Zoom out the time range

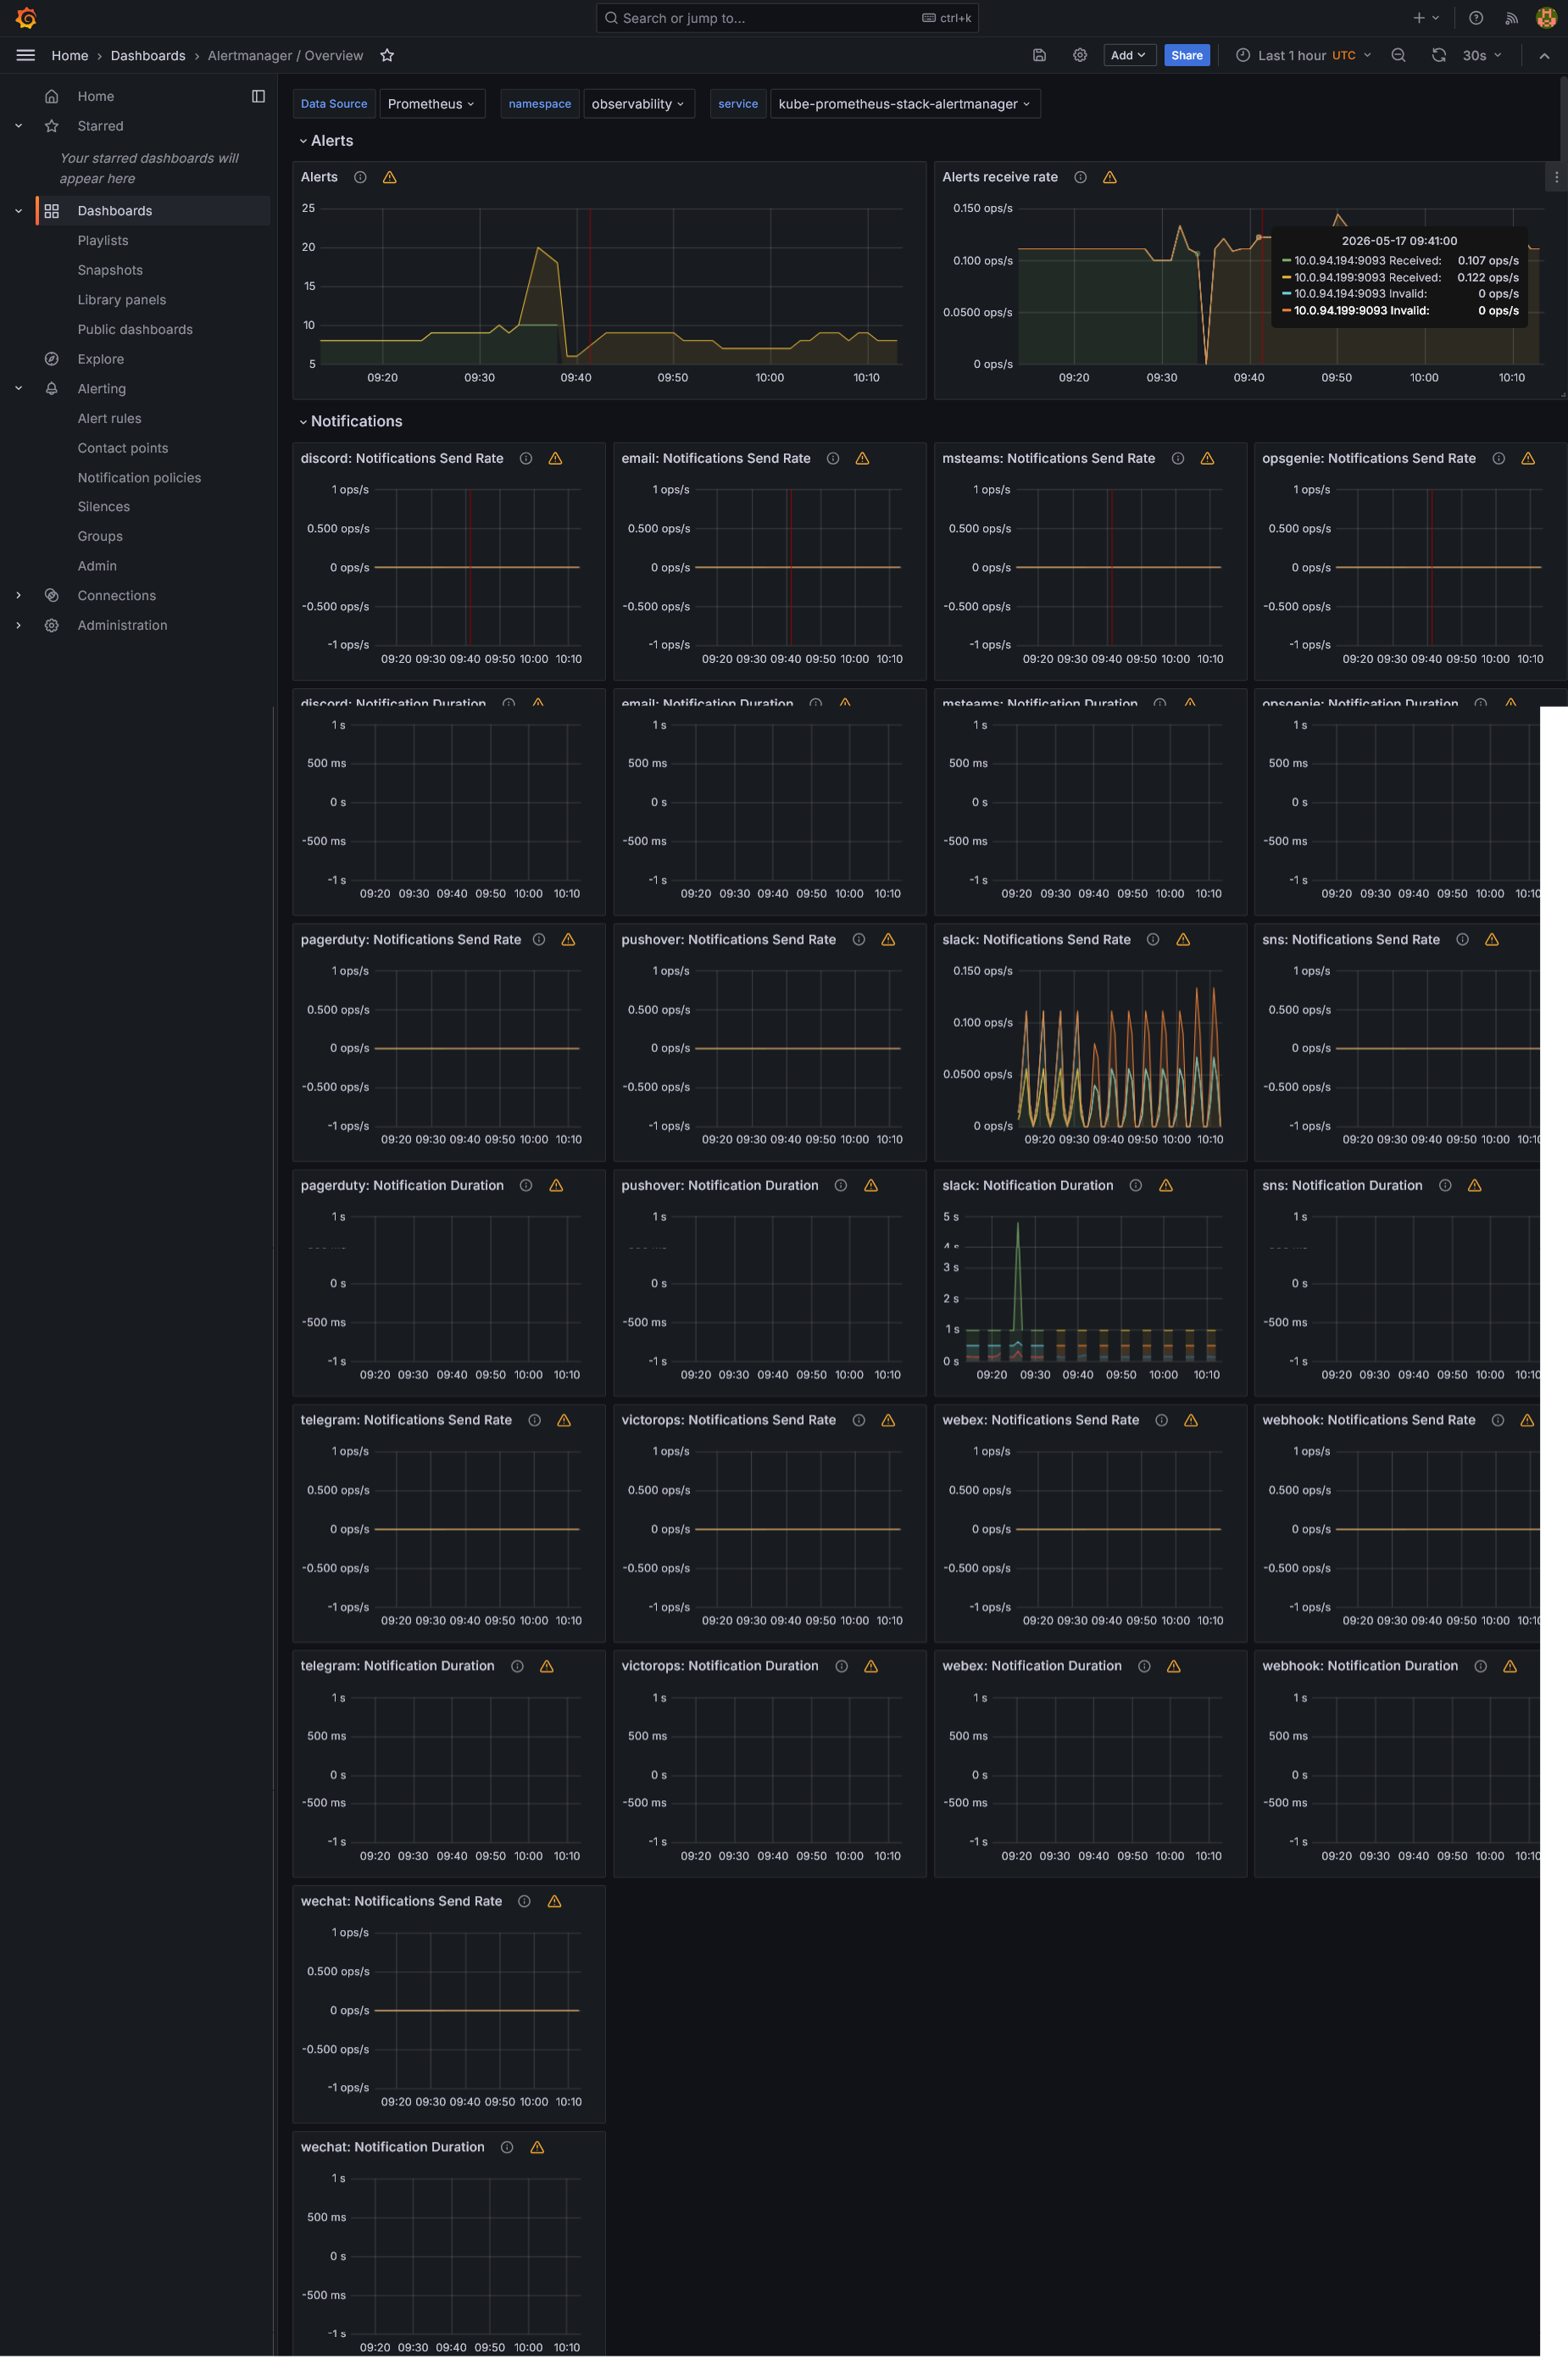(x=1398, y=55)
